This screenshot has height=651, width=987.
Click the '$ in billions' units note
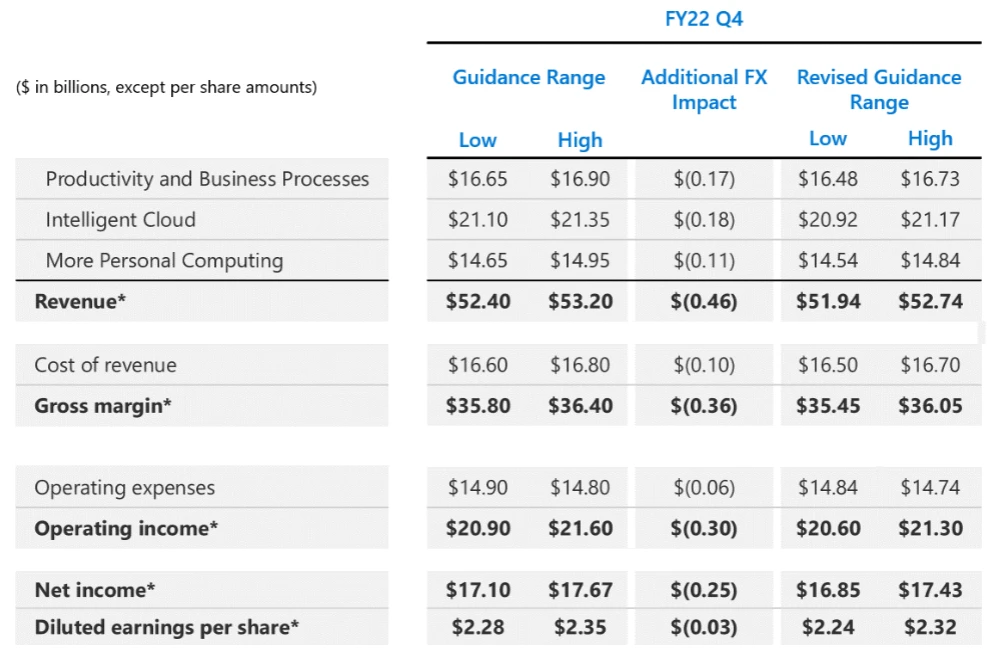tap(166, 87)
